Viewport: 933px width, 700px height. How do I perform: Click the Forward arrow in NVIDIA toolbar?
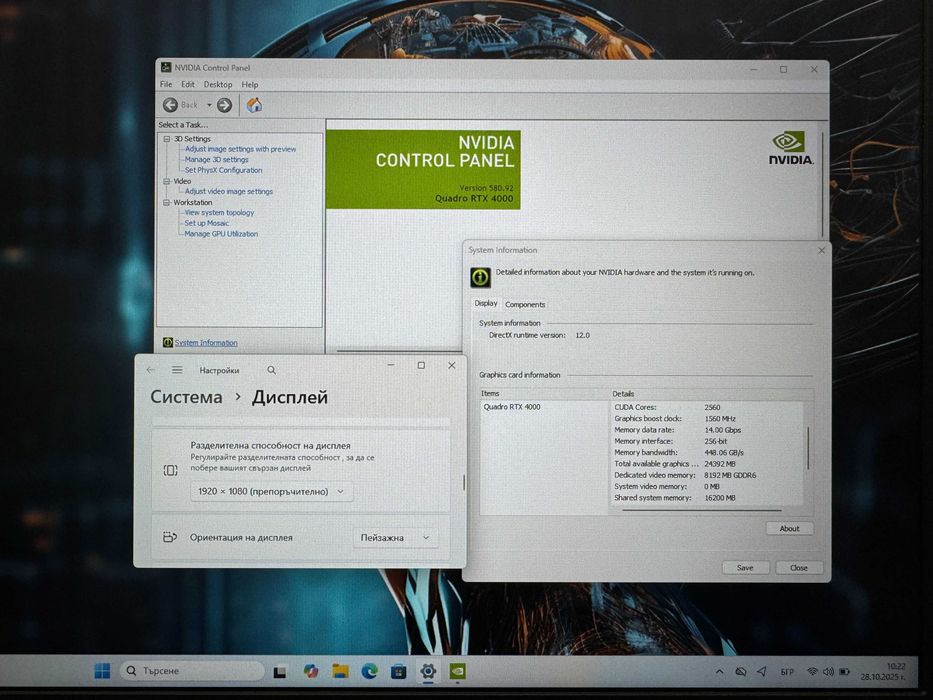[x=224, y=105]
